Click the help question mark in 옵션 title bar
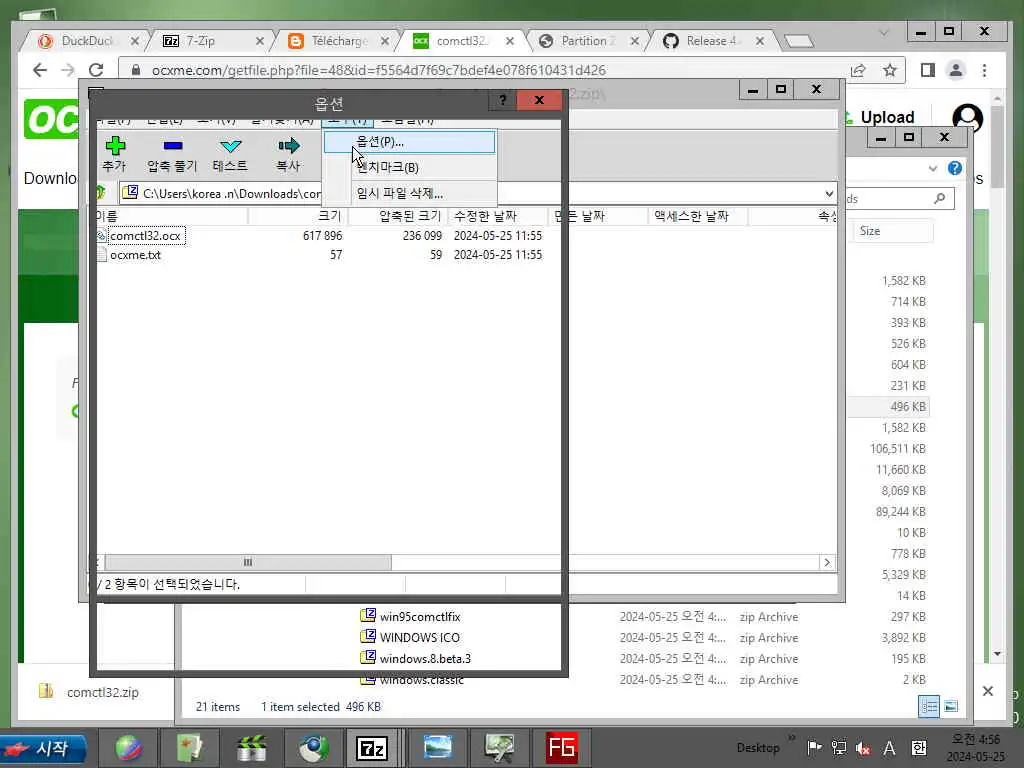 pyautogui.click(x=502, y=100)
